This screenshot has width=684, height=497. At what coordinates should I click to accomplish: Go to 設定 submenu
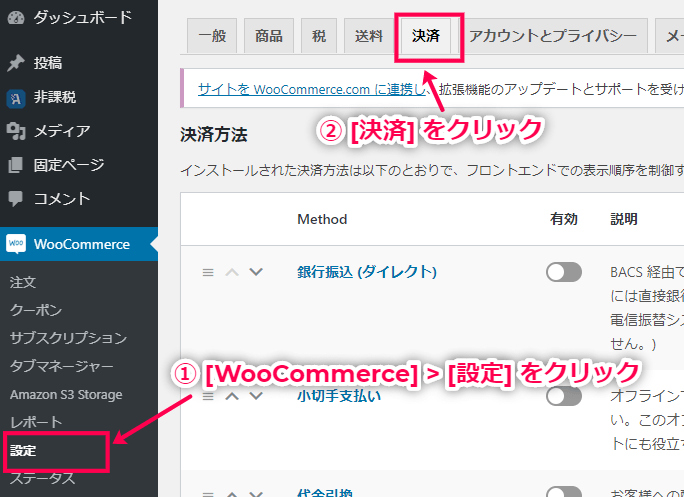(x=23, y=451)
